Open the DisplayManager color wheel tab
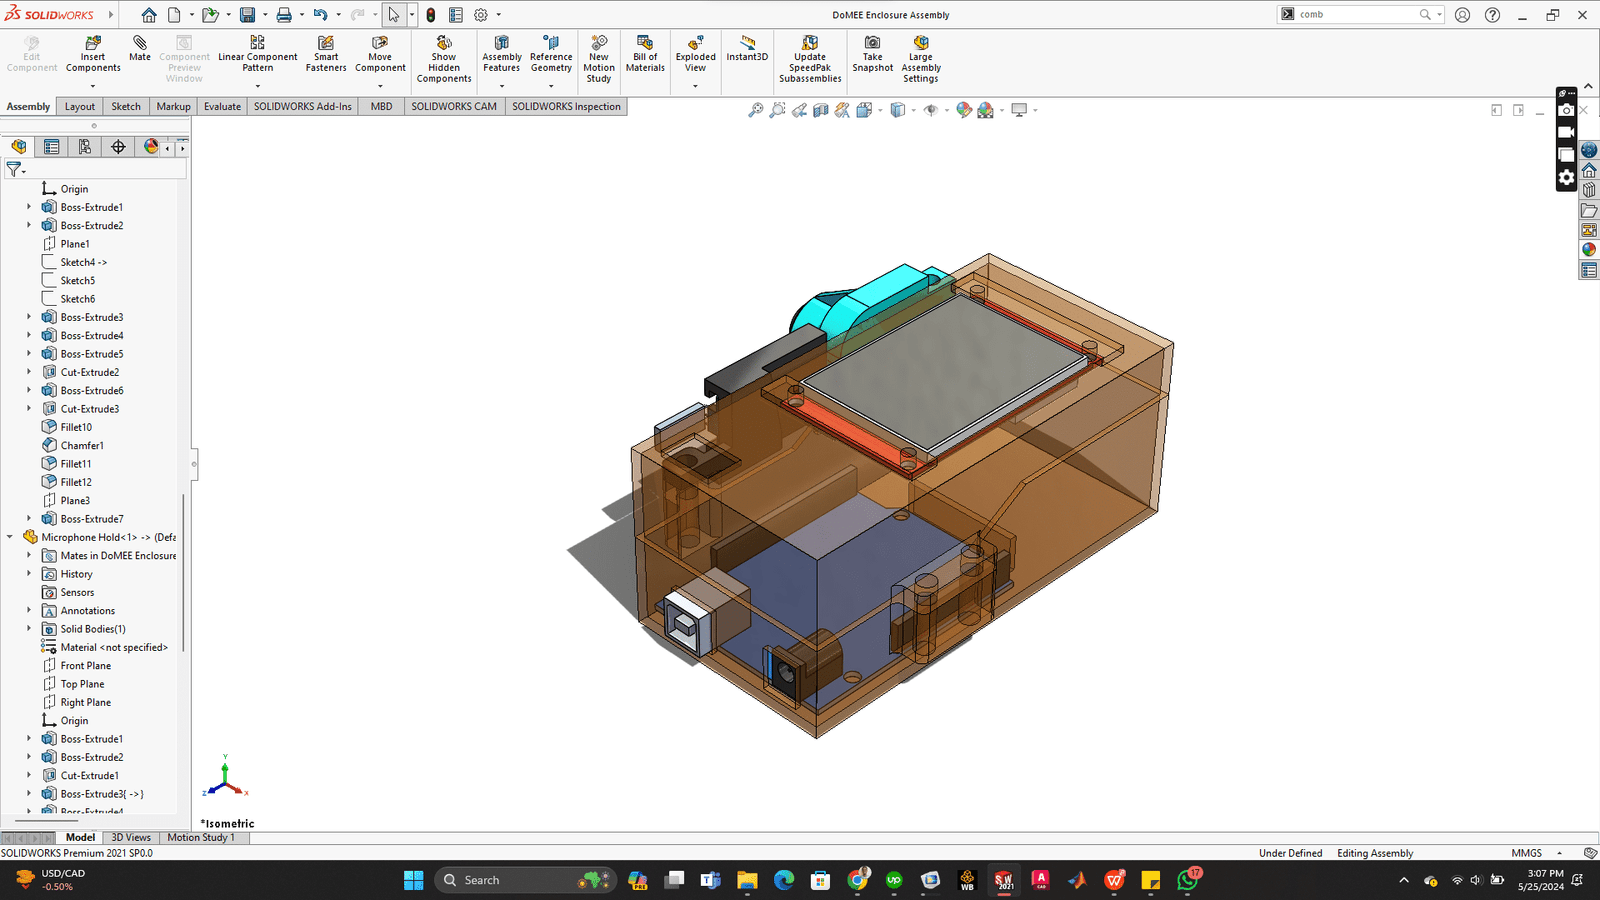 pyautogui.click(x=151, y=147)
